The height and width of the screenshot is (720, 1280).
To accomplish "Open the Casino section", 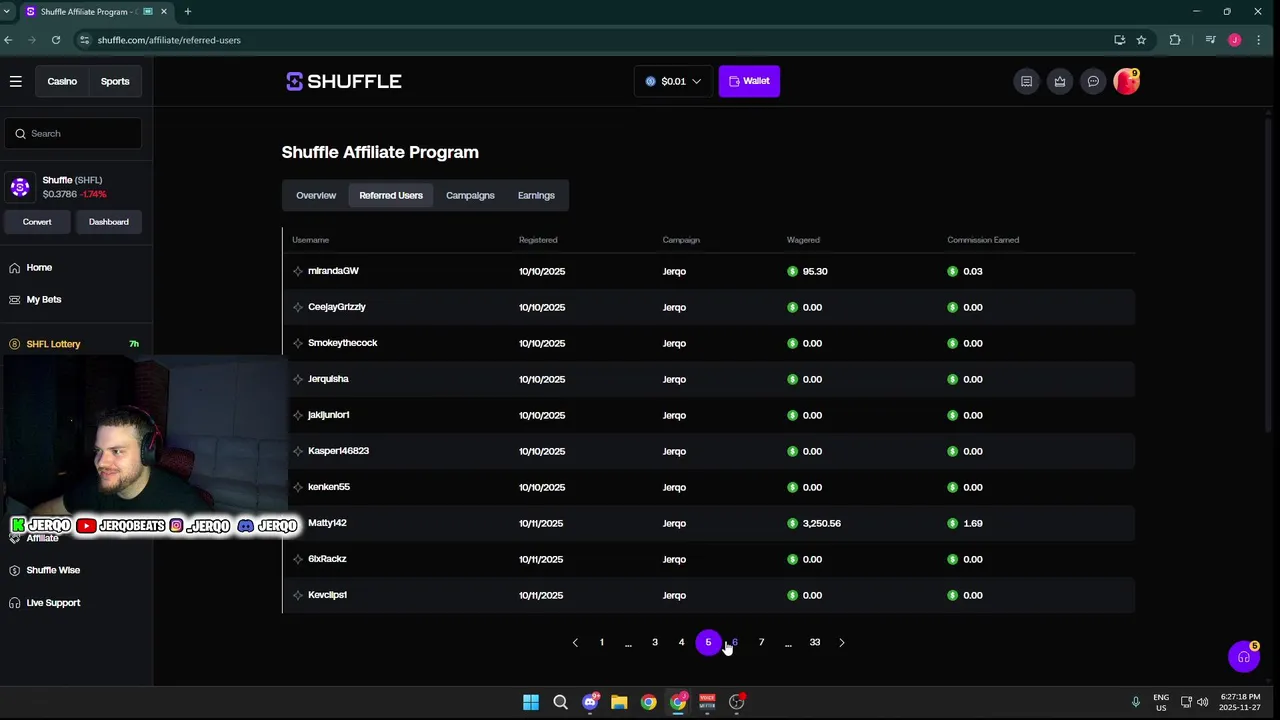I will [62, 81].
